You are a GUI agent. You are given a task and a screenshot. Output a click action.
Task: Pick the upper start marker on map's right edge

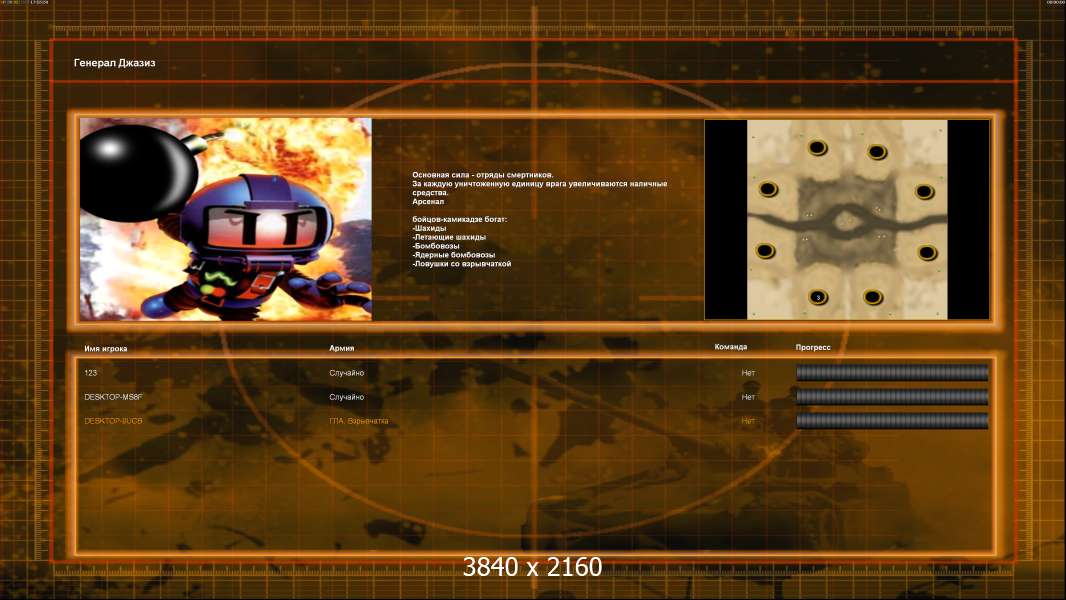click(924, 192)
